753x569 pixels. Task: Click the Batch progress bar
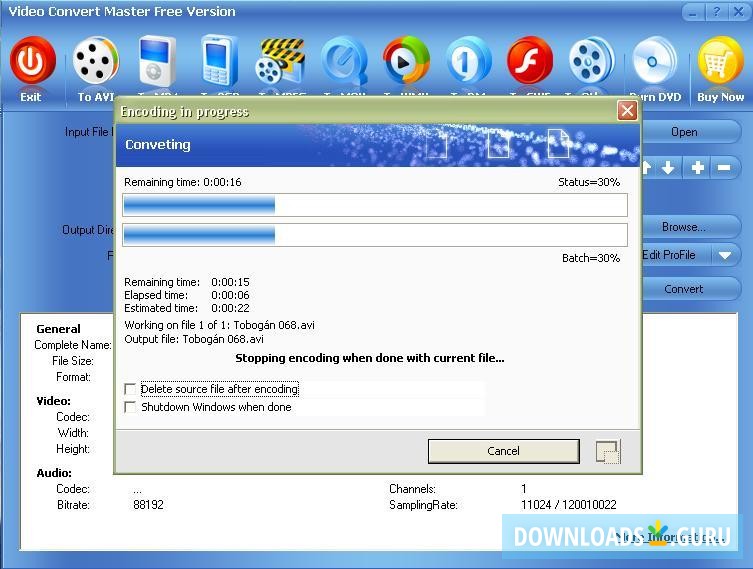tap(375, 235)
